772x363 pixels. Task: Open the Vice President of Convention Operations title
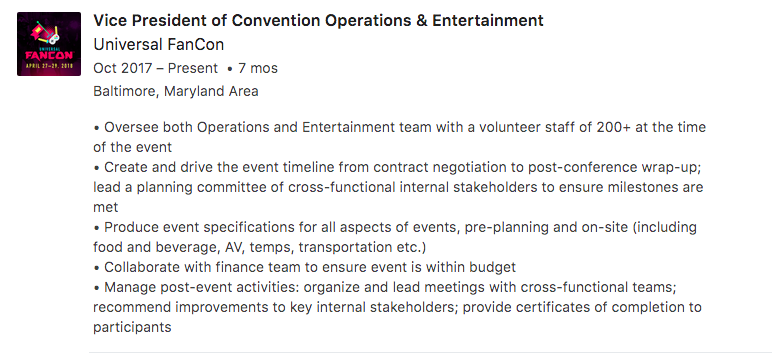[318, 21]
